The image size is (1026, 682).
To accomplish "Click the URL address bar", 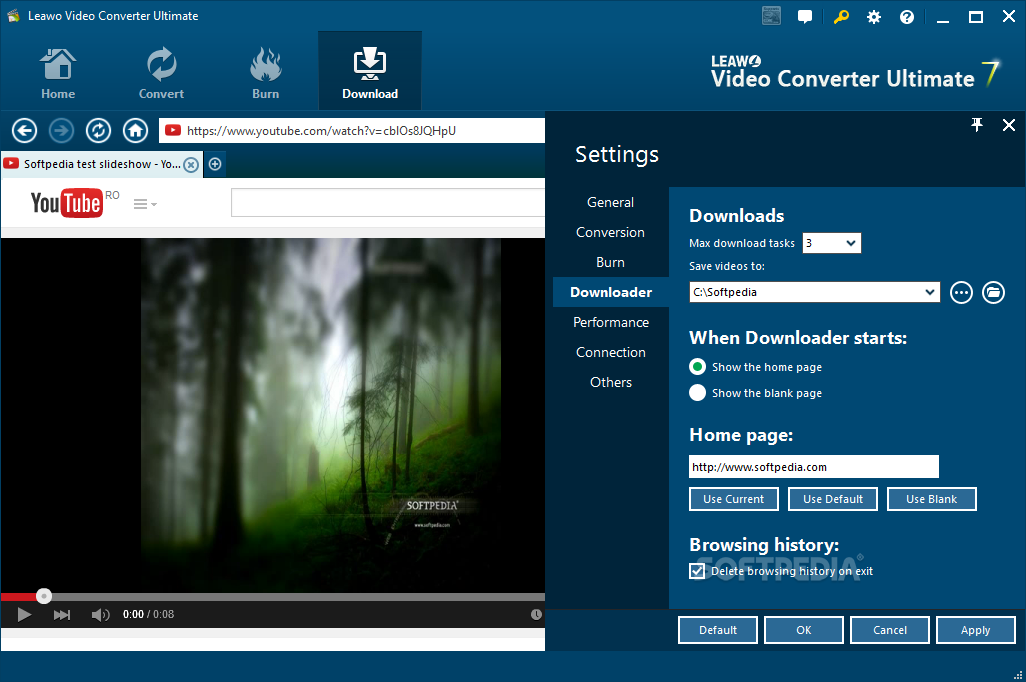I will [x=352, y=130].
